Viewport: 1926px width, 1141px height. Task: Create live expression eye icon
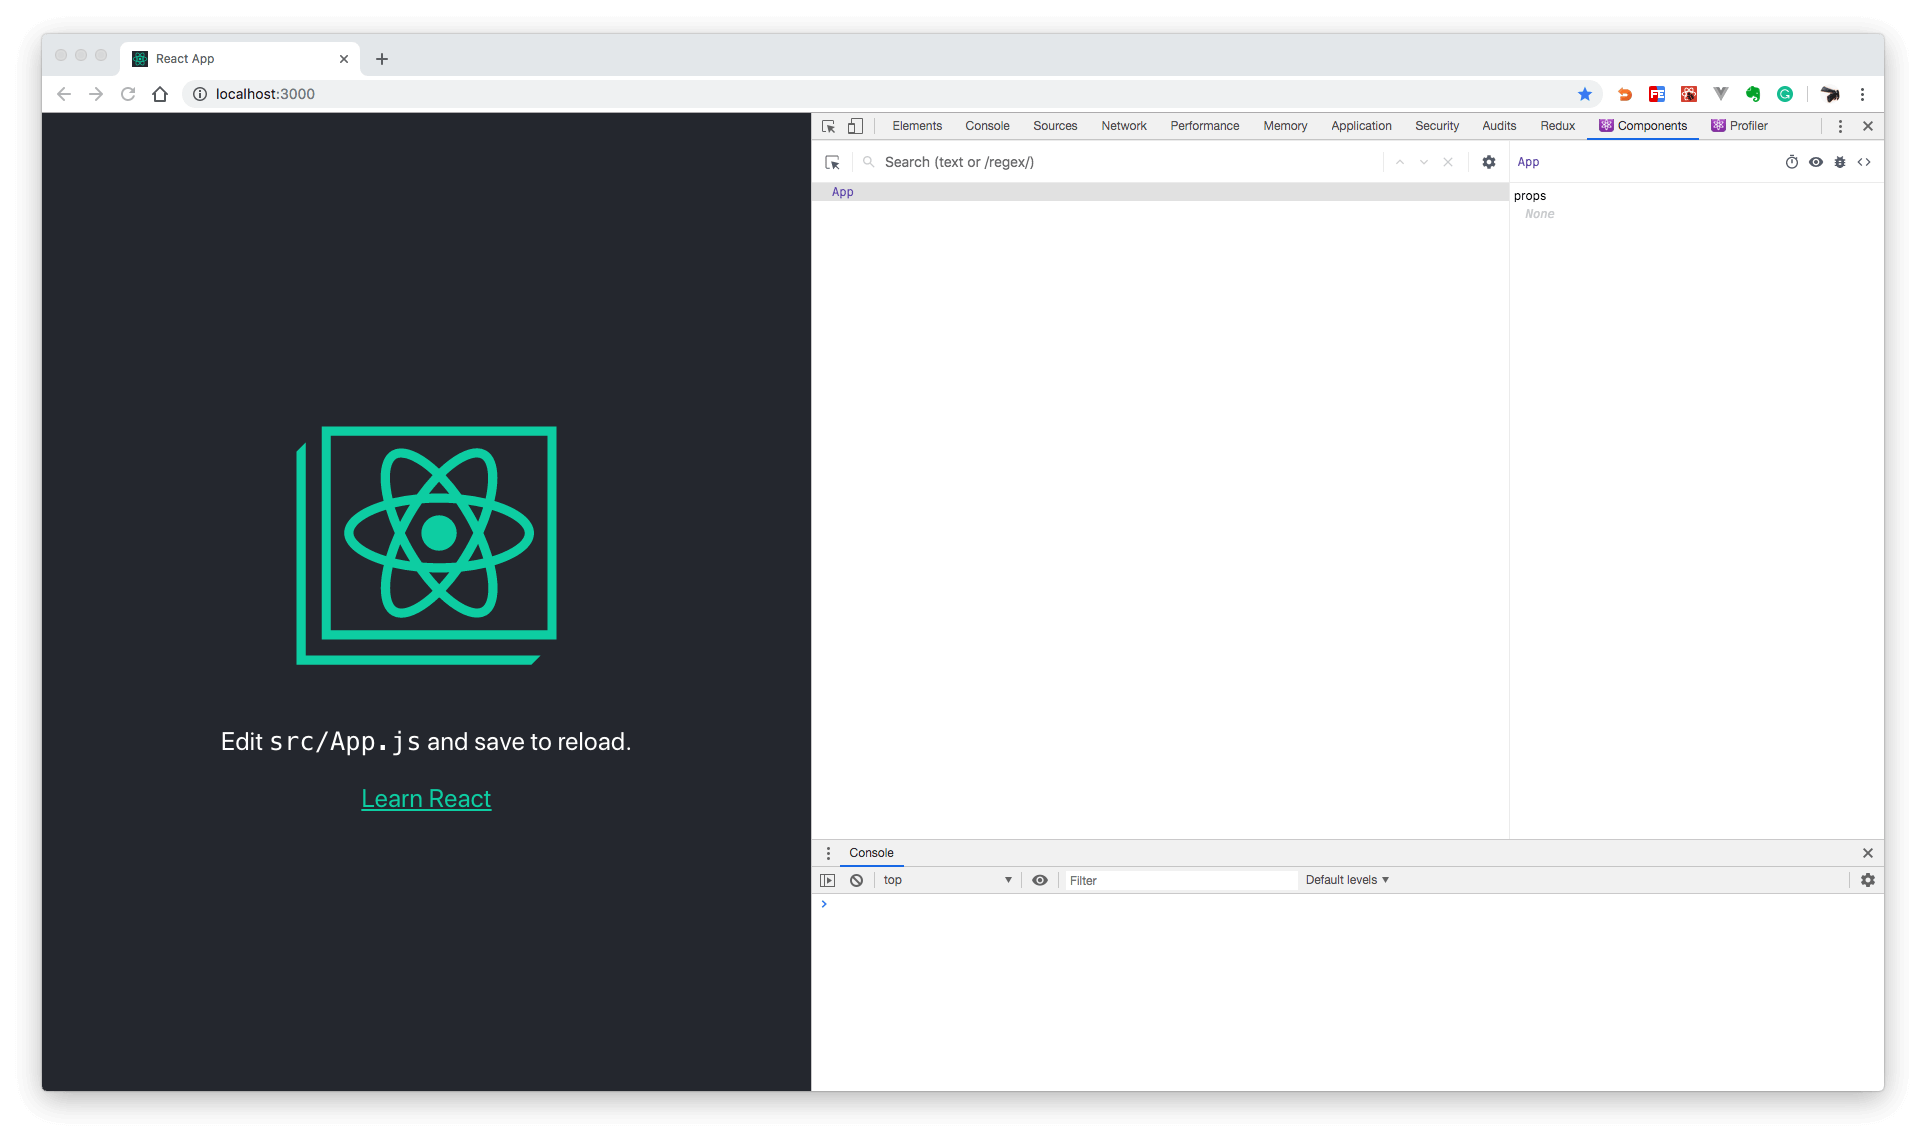[x=1040, y=880]
